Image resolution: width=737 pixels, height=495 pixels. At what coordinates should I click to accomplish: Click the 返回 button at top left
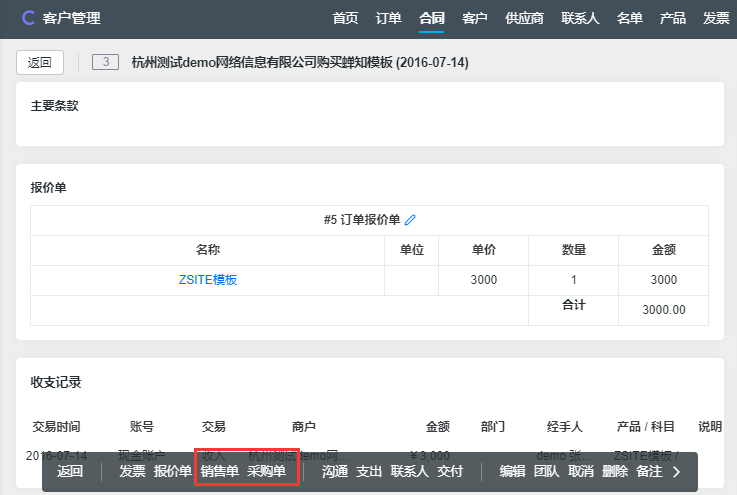click(x=40, y=62)
